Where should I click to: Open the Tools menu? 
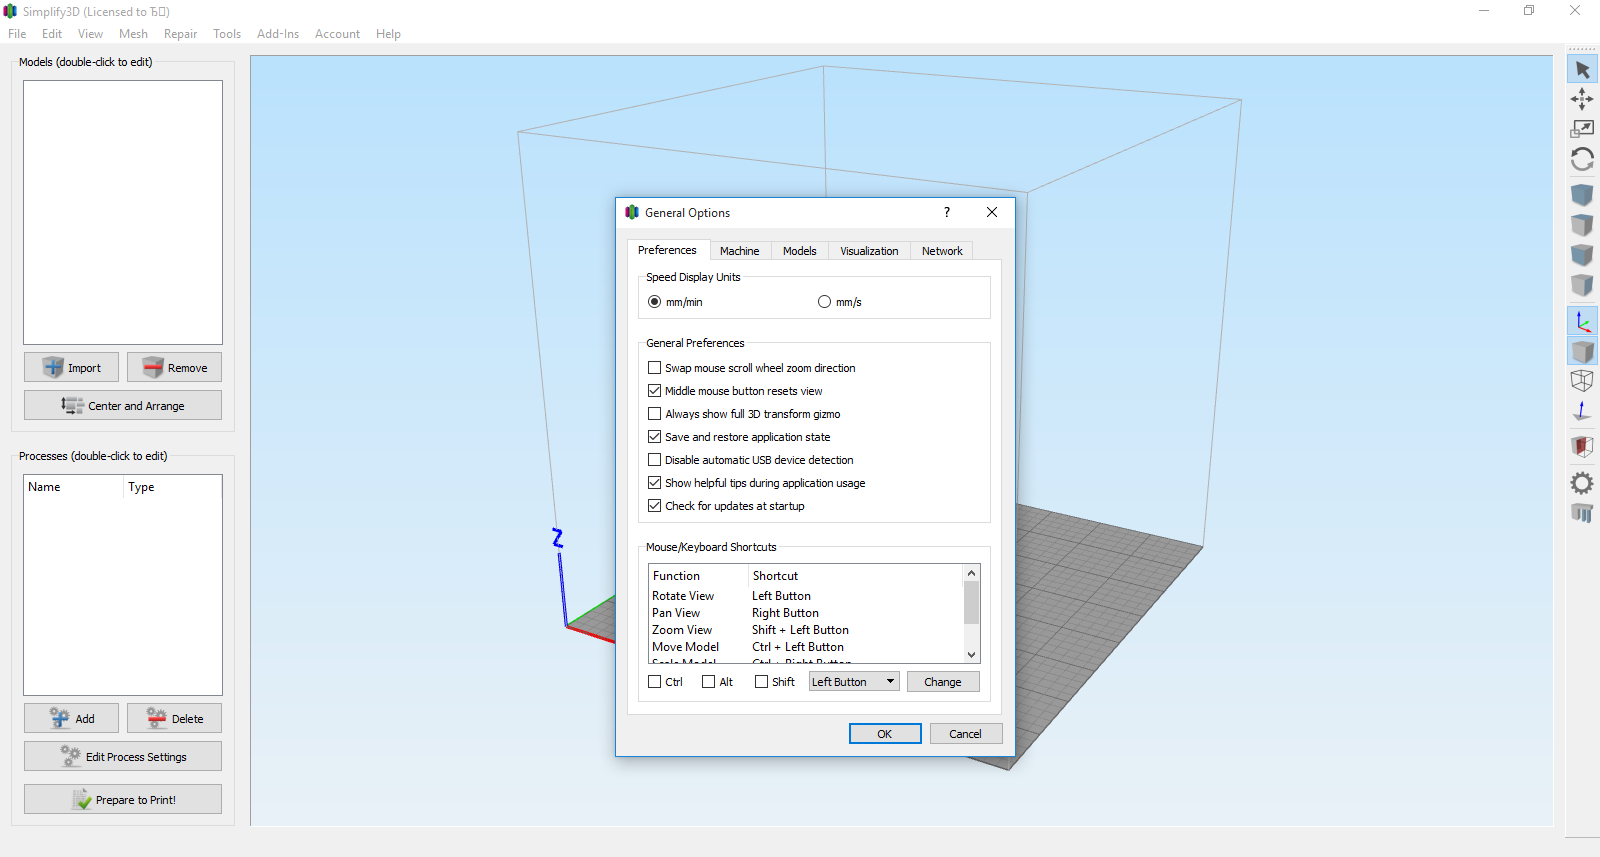[x=227, y=34]
